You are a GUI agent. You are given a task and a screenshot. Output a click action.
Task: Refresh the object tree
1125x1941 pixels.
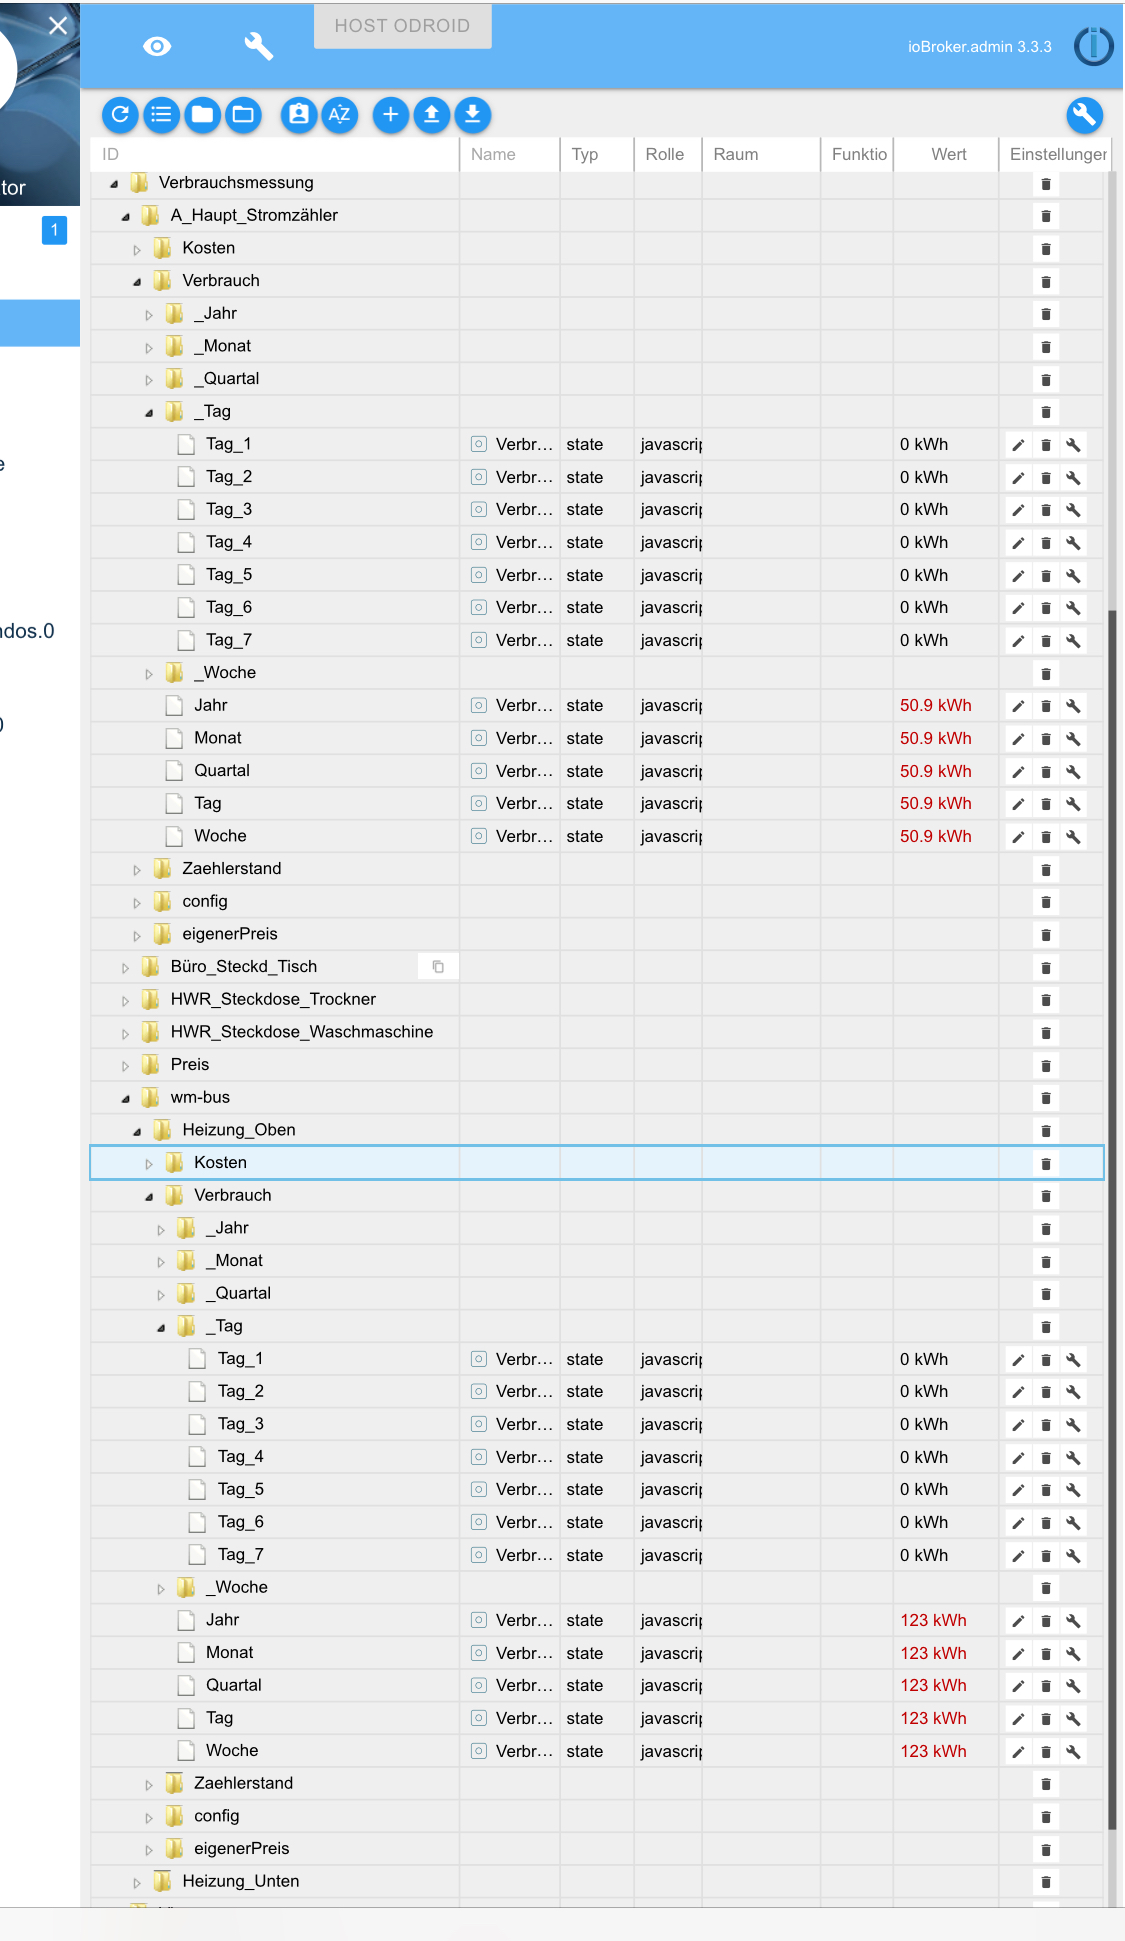tap(120, 115)
